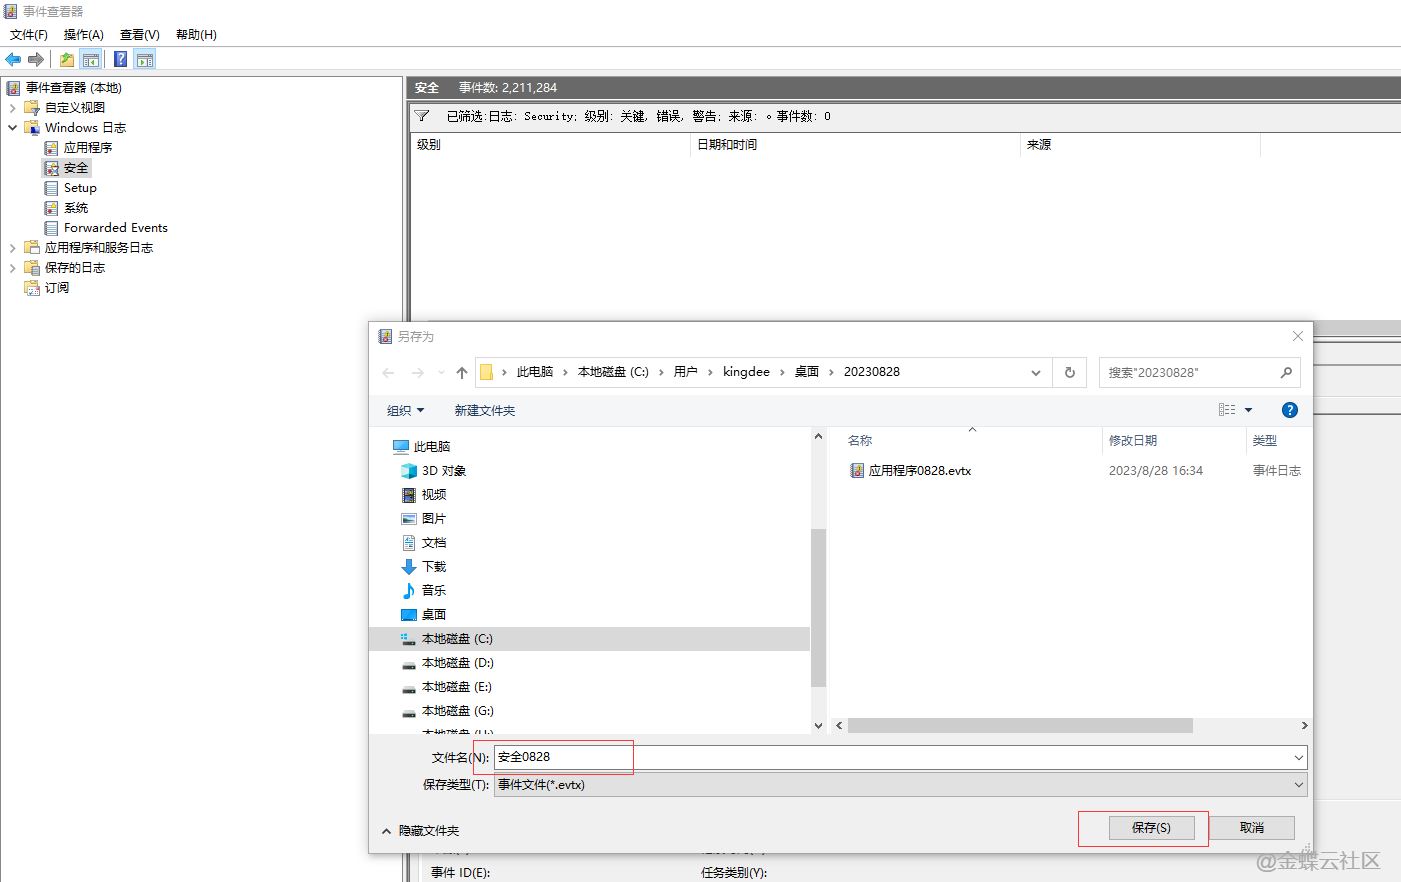This screenshot has width=1401, height=882.
Task: Select the Downloads (下载) folder in sidebar
Action: click(x=433, y=567)
